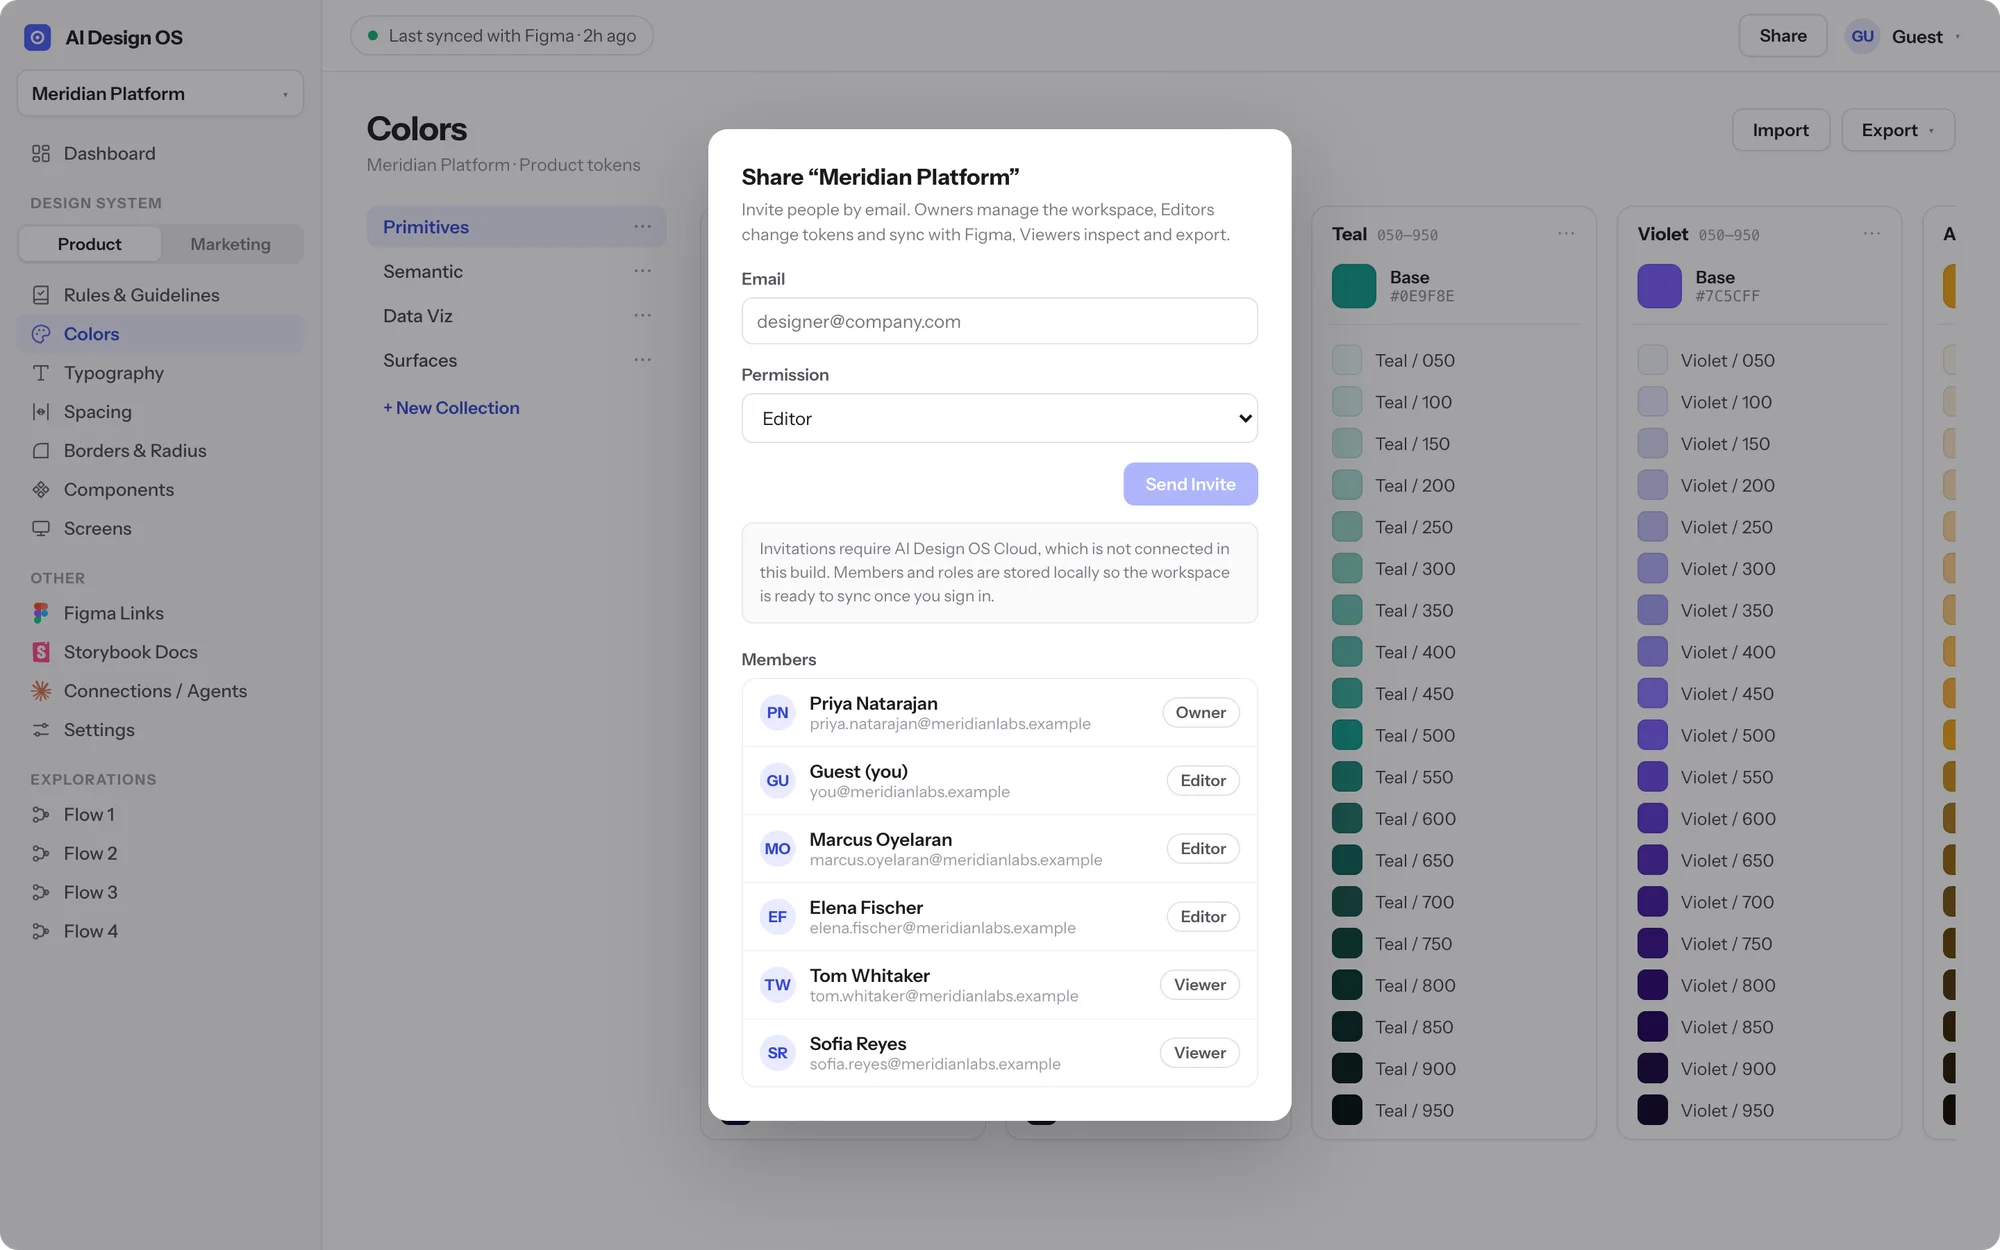
Task: Click the Spacing icon in sidebar
Action: pyautogui.click(x=41, y=412)
